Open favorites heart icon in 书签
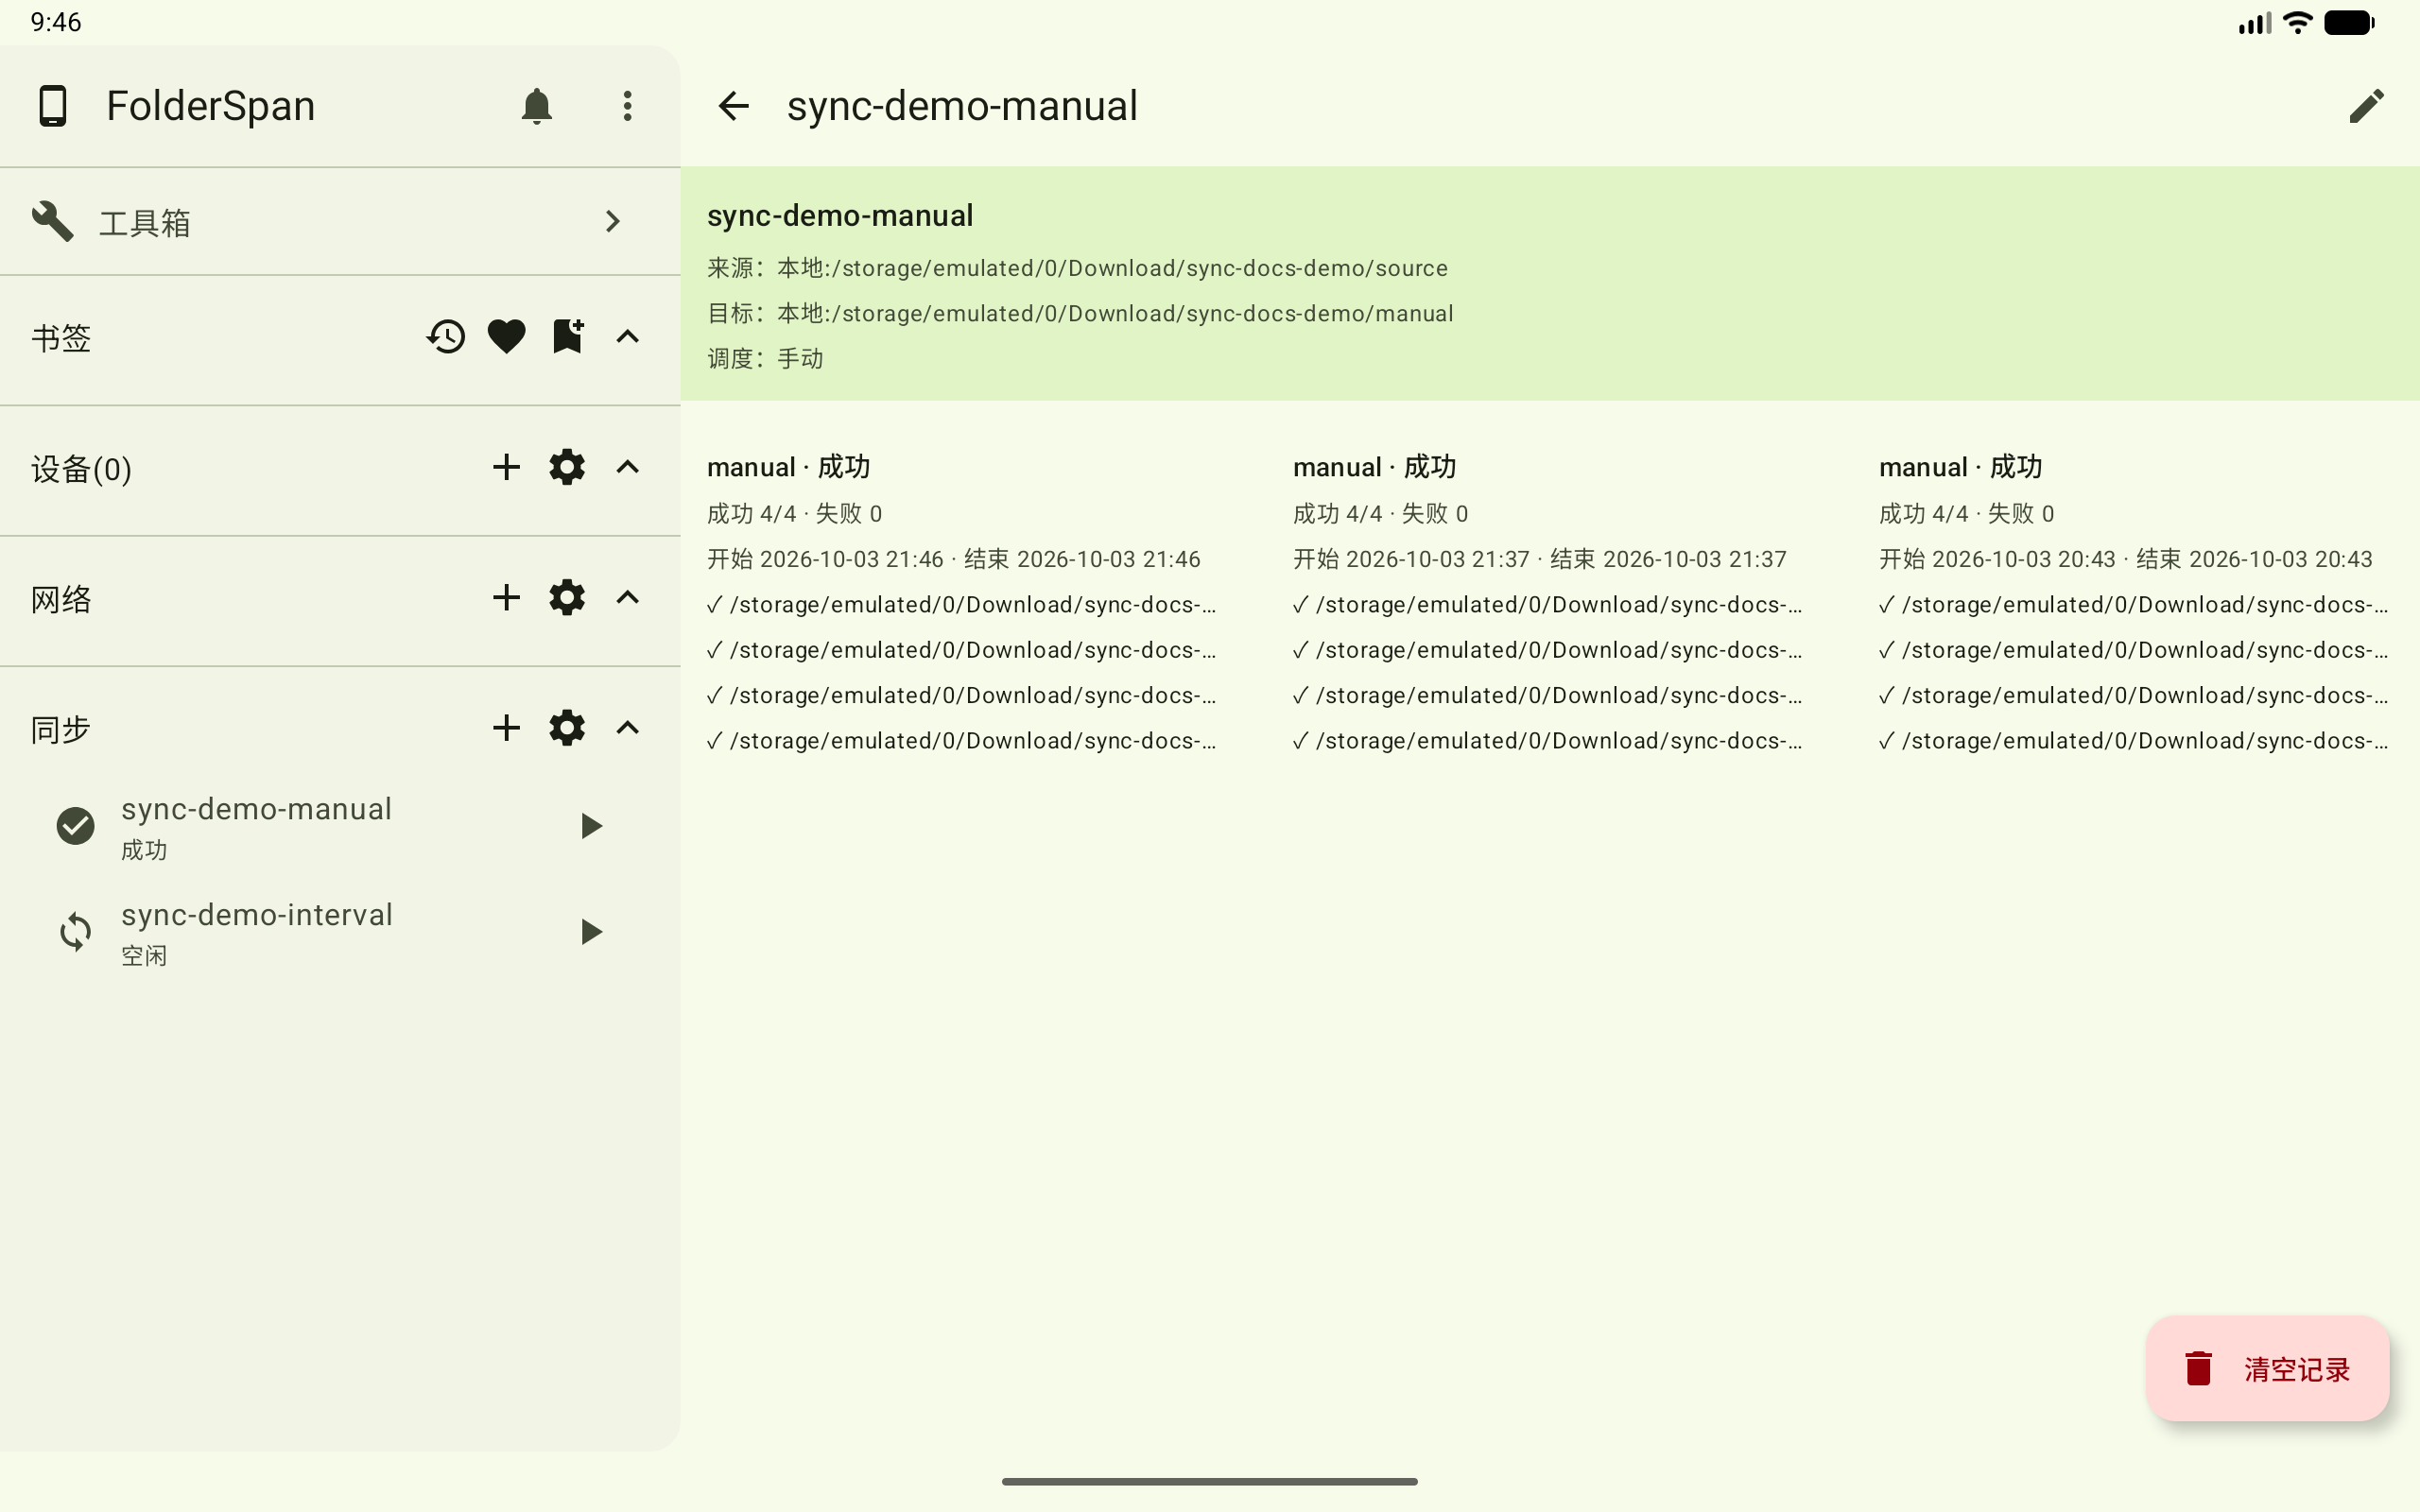Image resolution: width=2420 pixels, height=1512 pixels. pyautogui.click(x=507, y=337)
